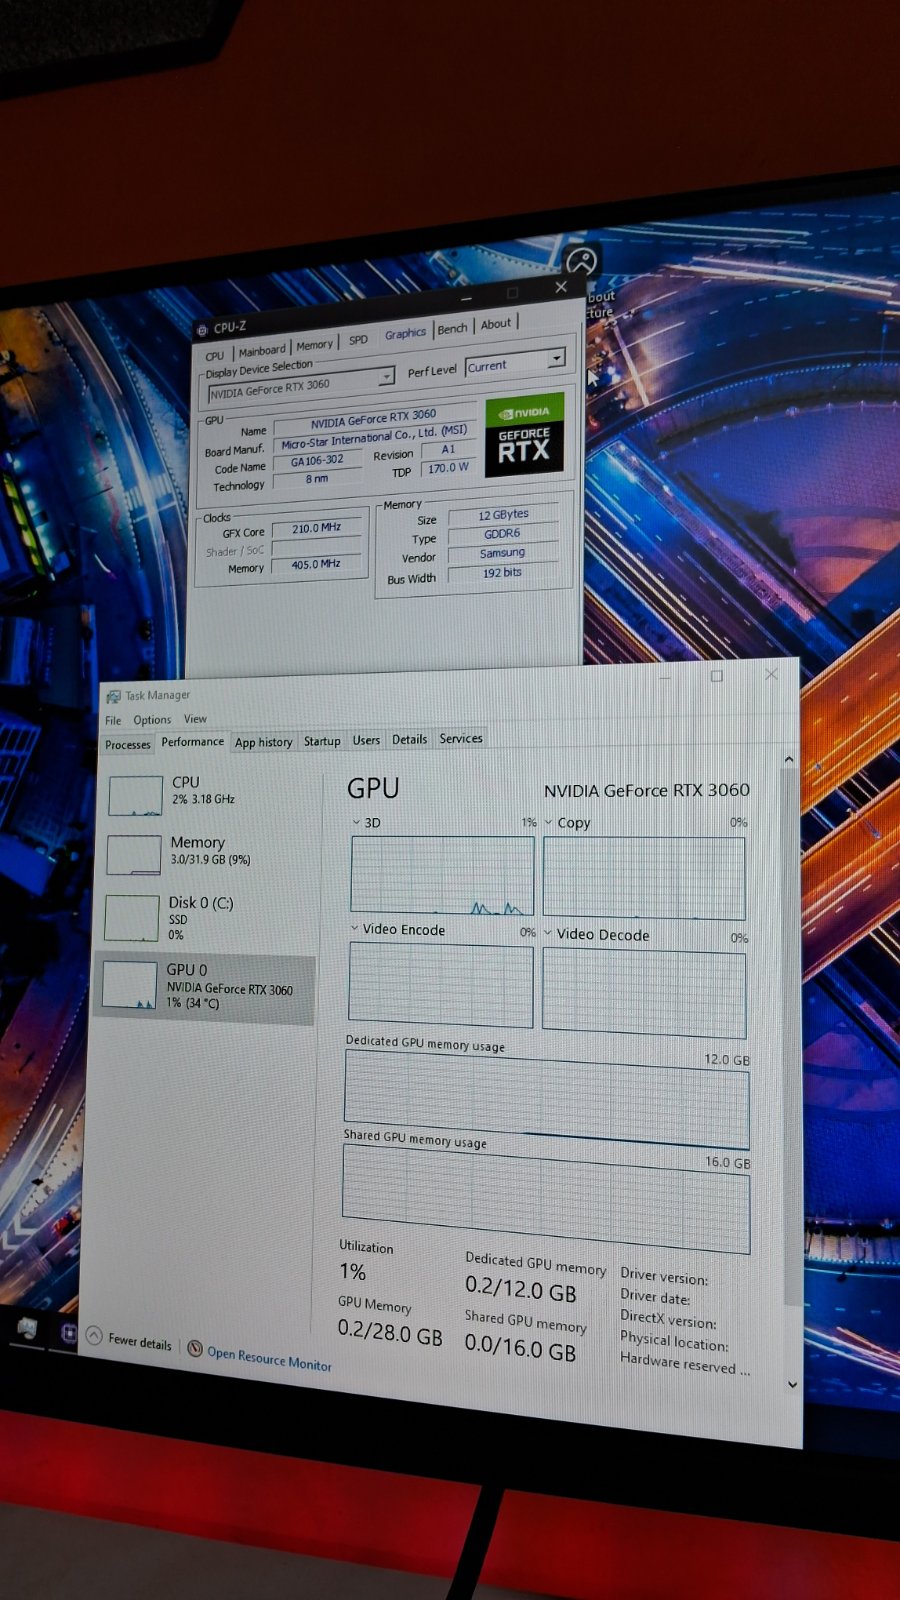Click the Board Manuf. field showing Micro-Star
Screen dimensions: 900x1600
(x=374, y=437)
